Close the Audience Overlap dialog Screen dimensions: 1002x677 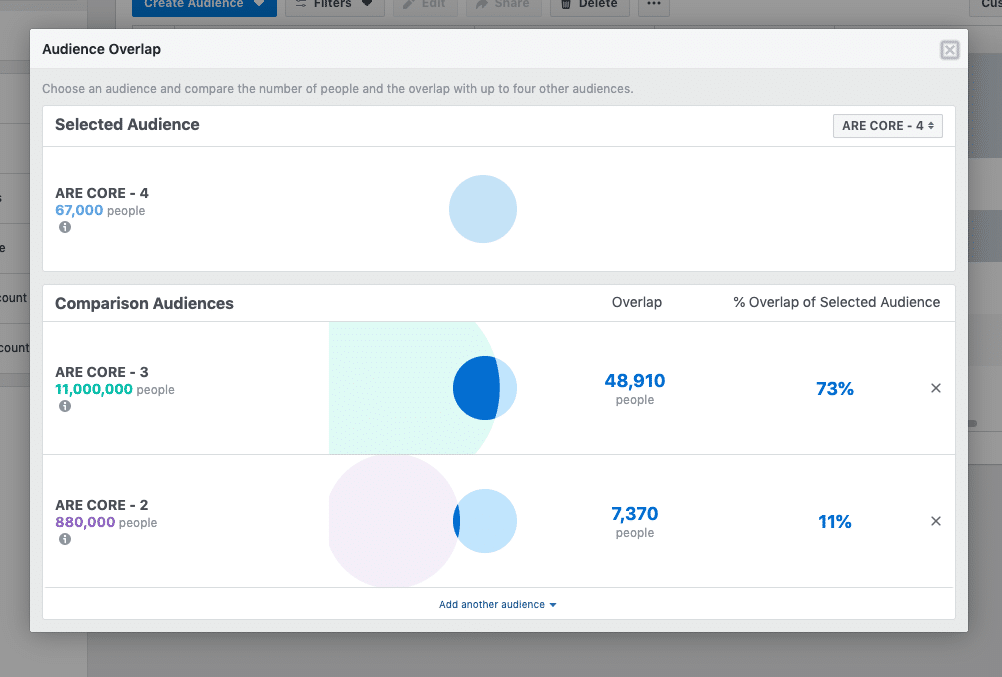coord(949,50)
